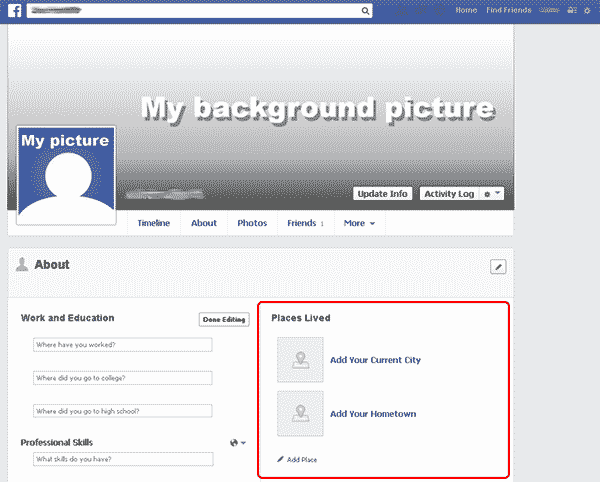The width and height of the screenshot is (600, 482).
Task: Click the 'About' section title
Action: click(52, 264)
